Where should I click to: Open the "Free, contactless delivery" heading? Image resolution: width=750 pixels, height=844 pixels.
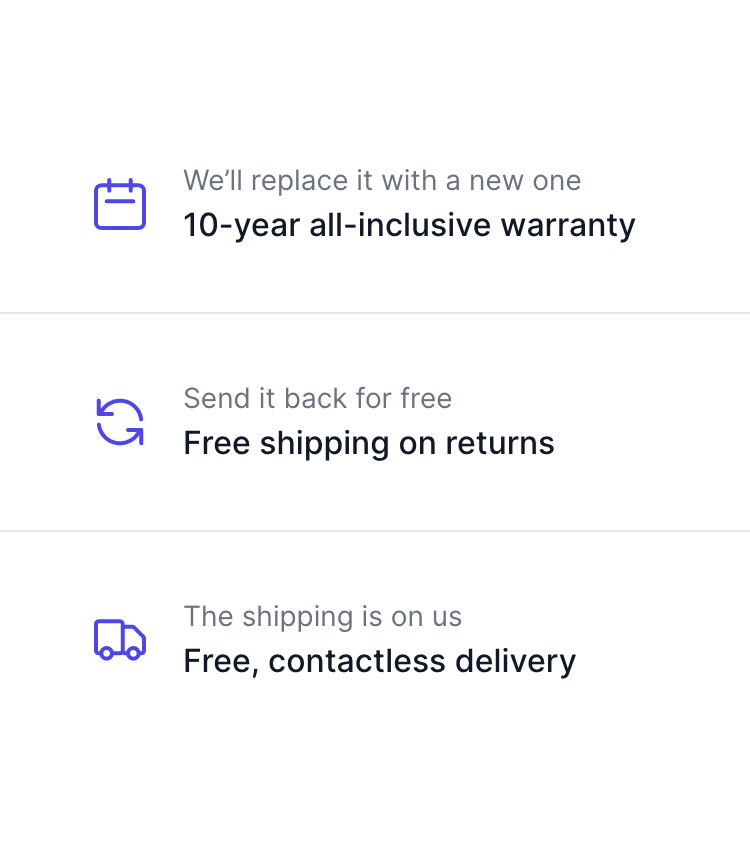380,662
